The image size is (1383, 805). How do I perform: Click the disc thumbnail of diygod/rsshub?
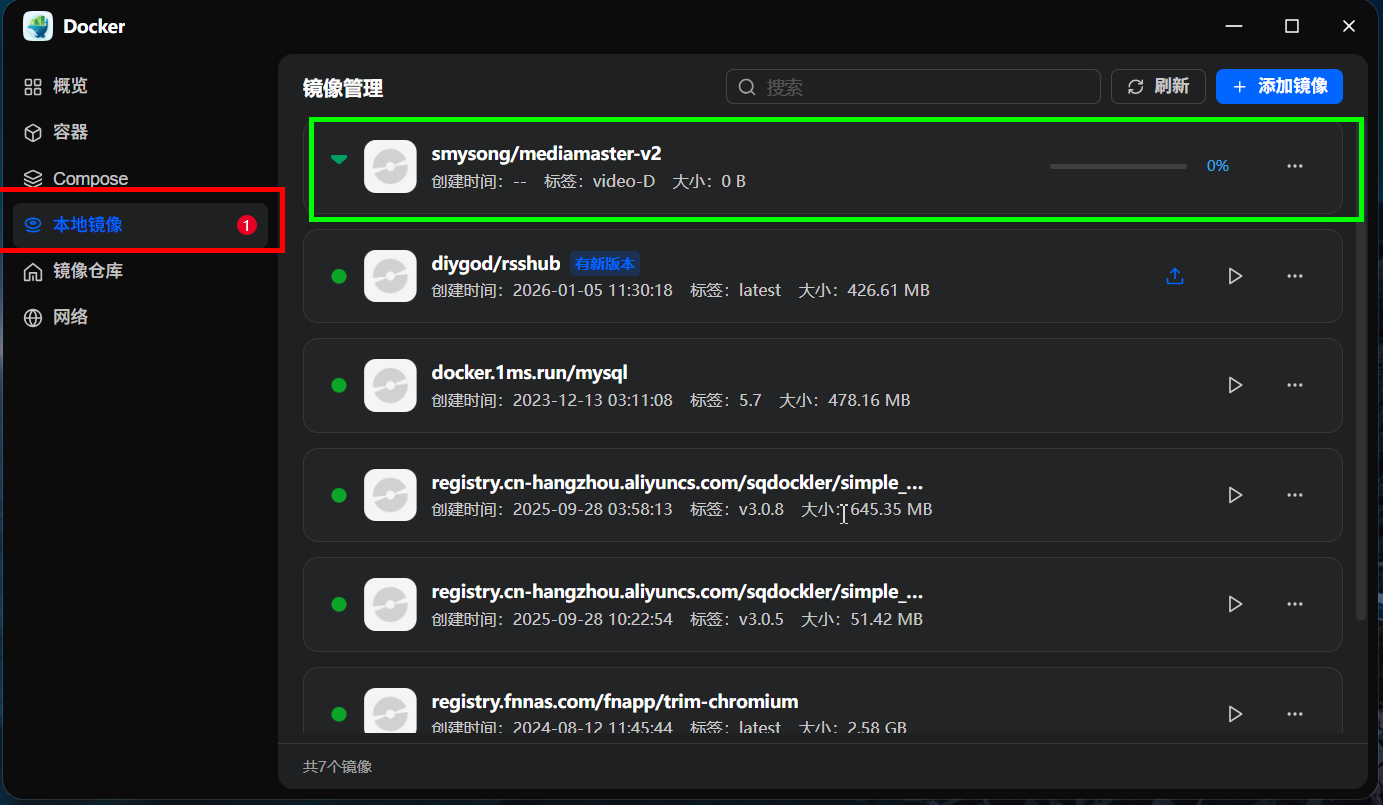click(390, 276)
